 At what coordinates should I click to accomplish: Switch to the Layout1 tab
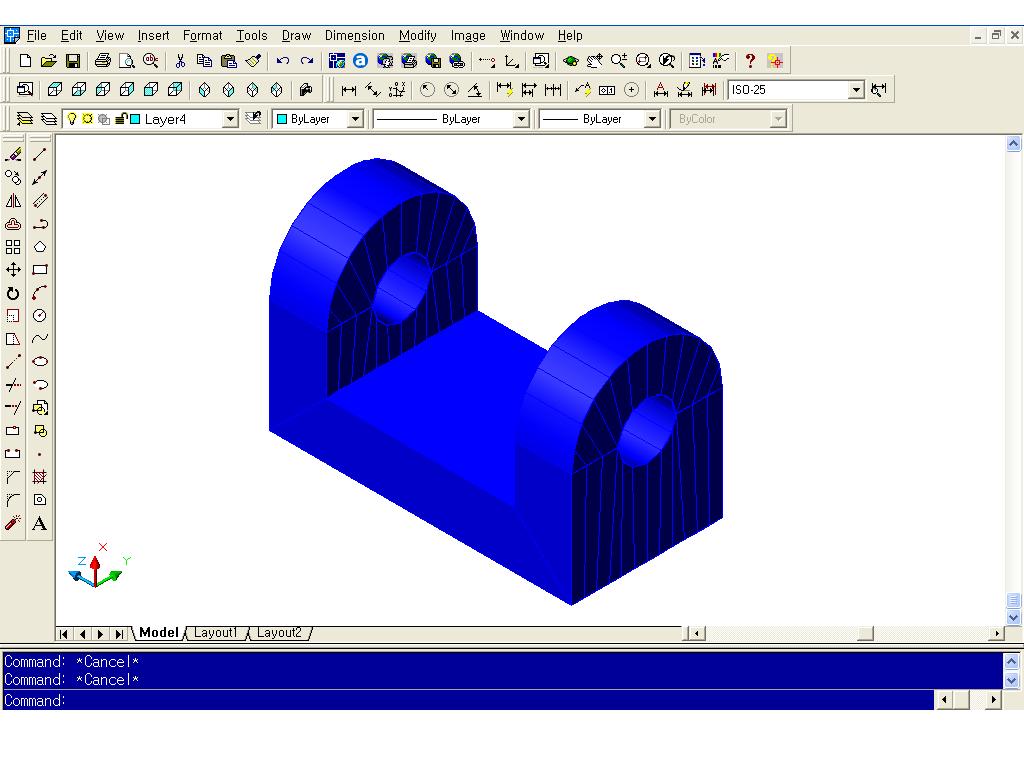pyautogui.click(x=216, y=633)
